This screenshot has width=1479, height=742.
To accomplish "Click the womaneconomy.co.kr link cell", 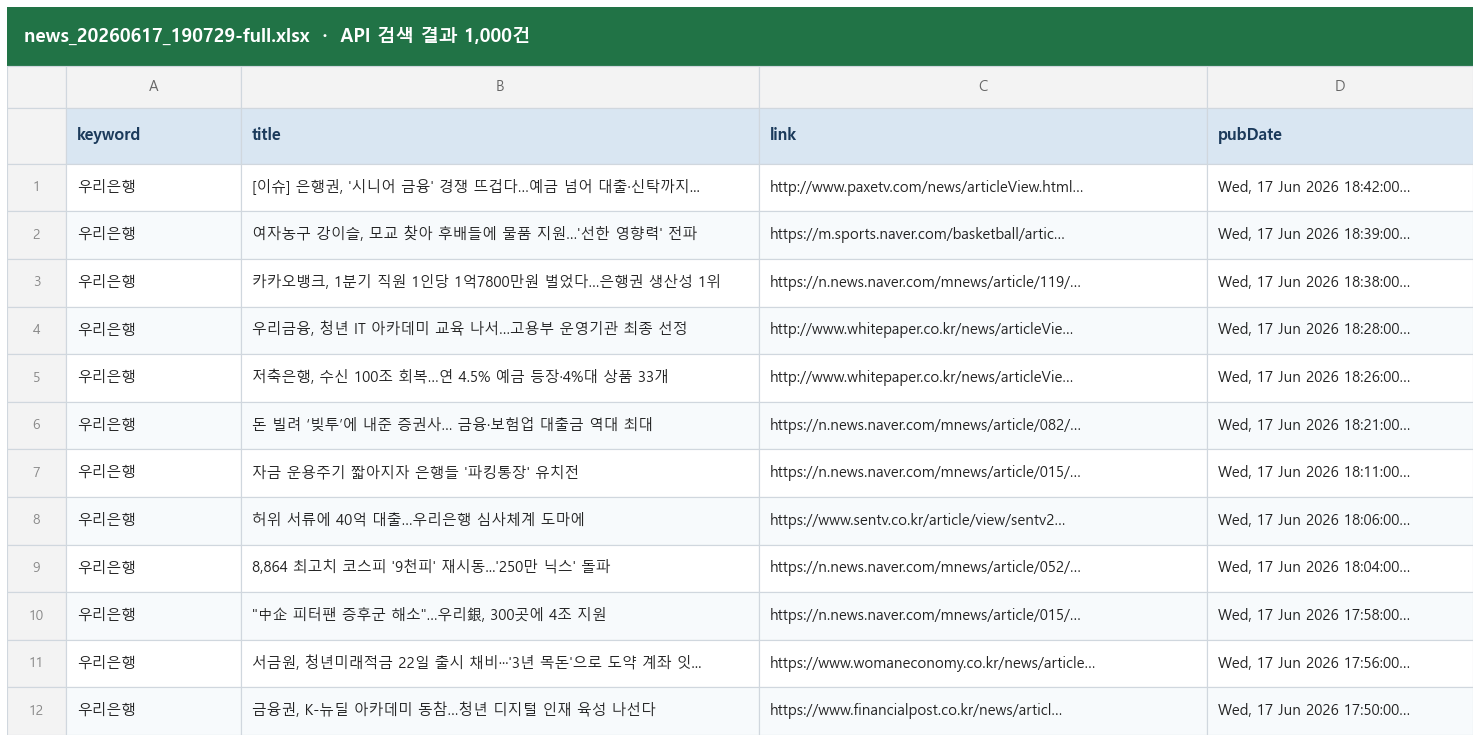I will [983, 663].
